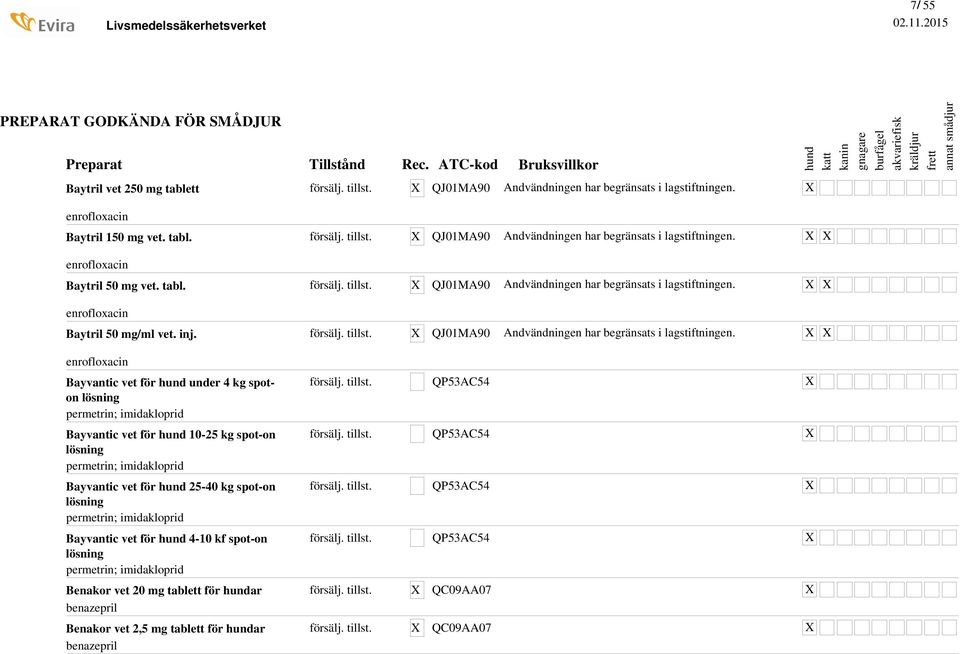Click the rotated gnagare column label
This screenshot has width=960, height=654.
click(x=861, y=151)
